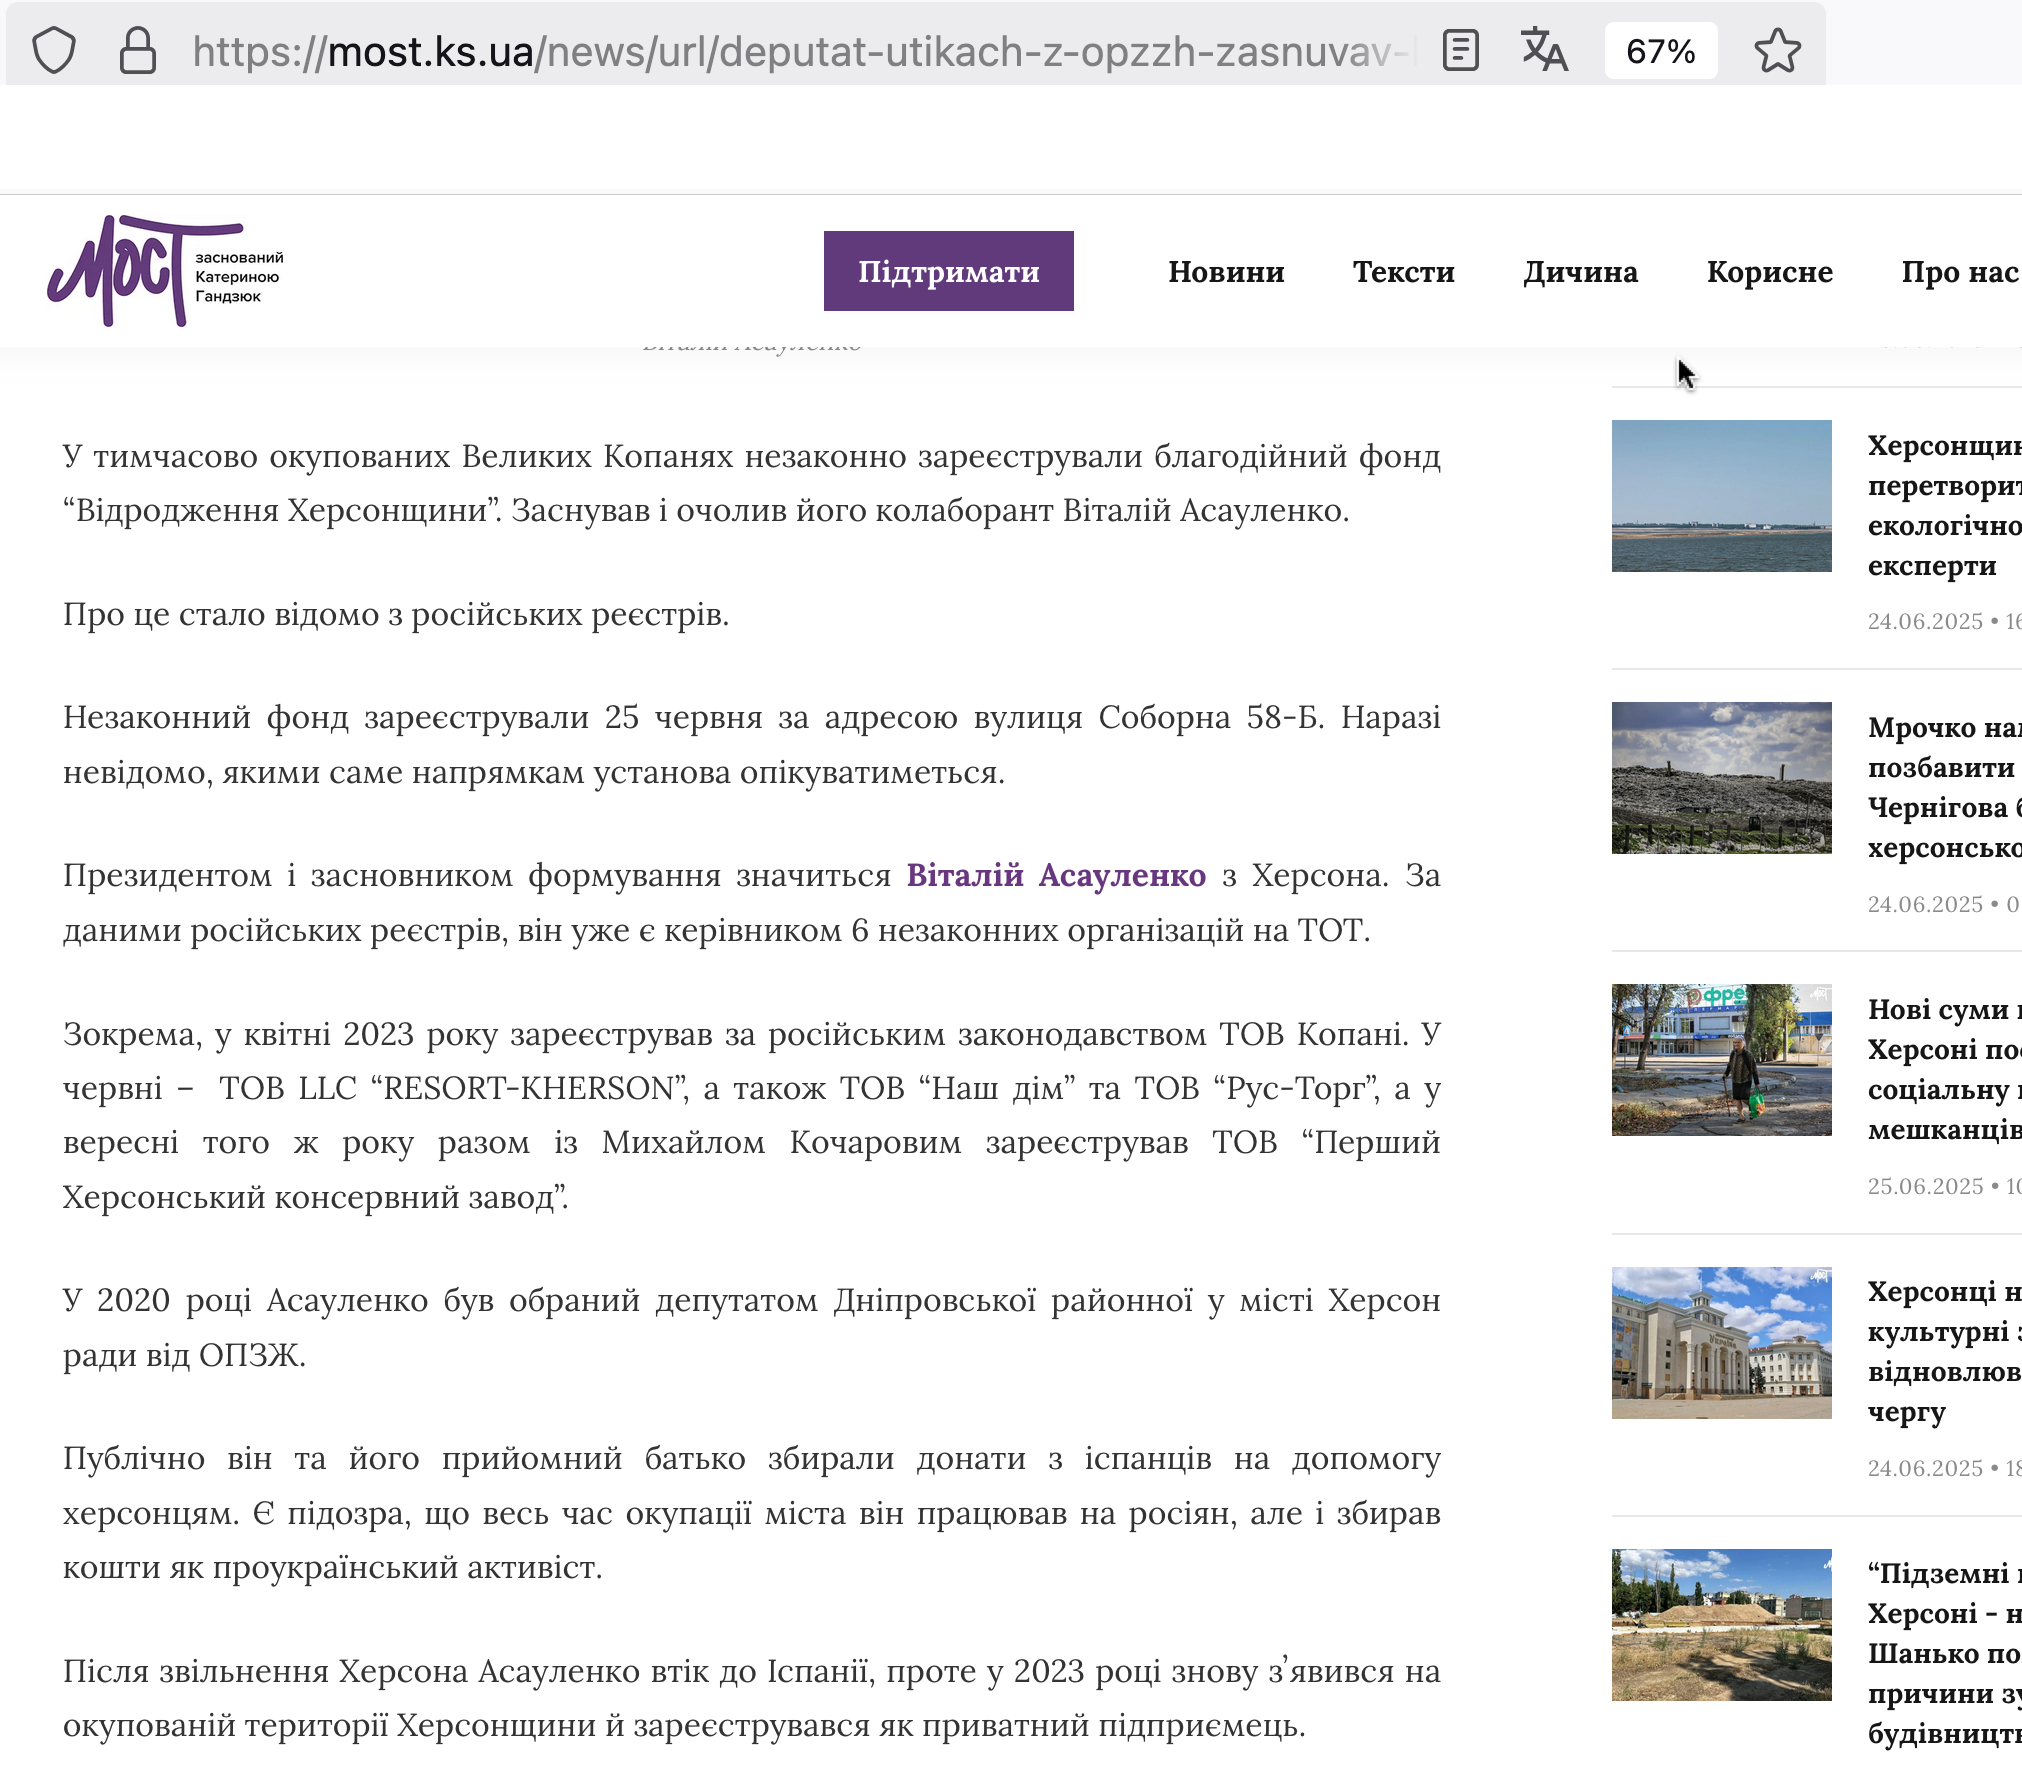The image size is (2022, 1773).
Task: Click the Підтримати support button
Action: (948, 271)
